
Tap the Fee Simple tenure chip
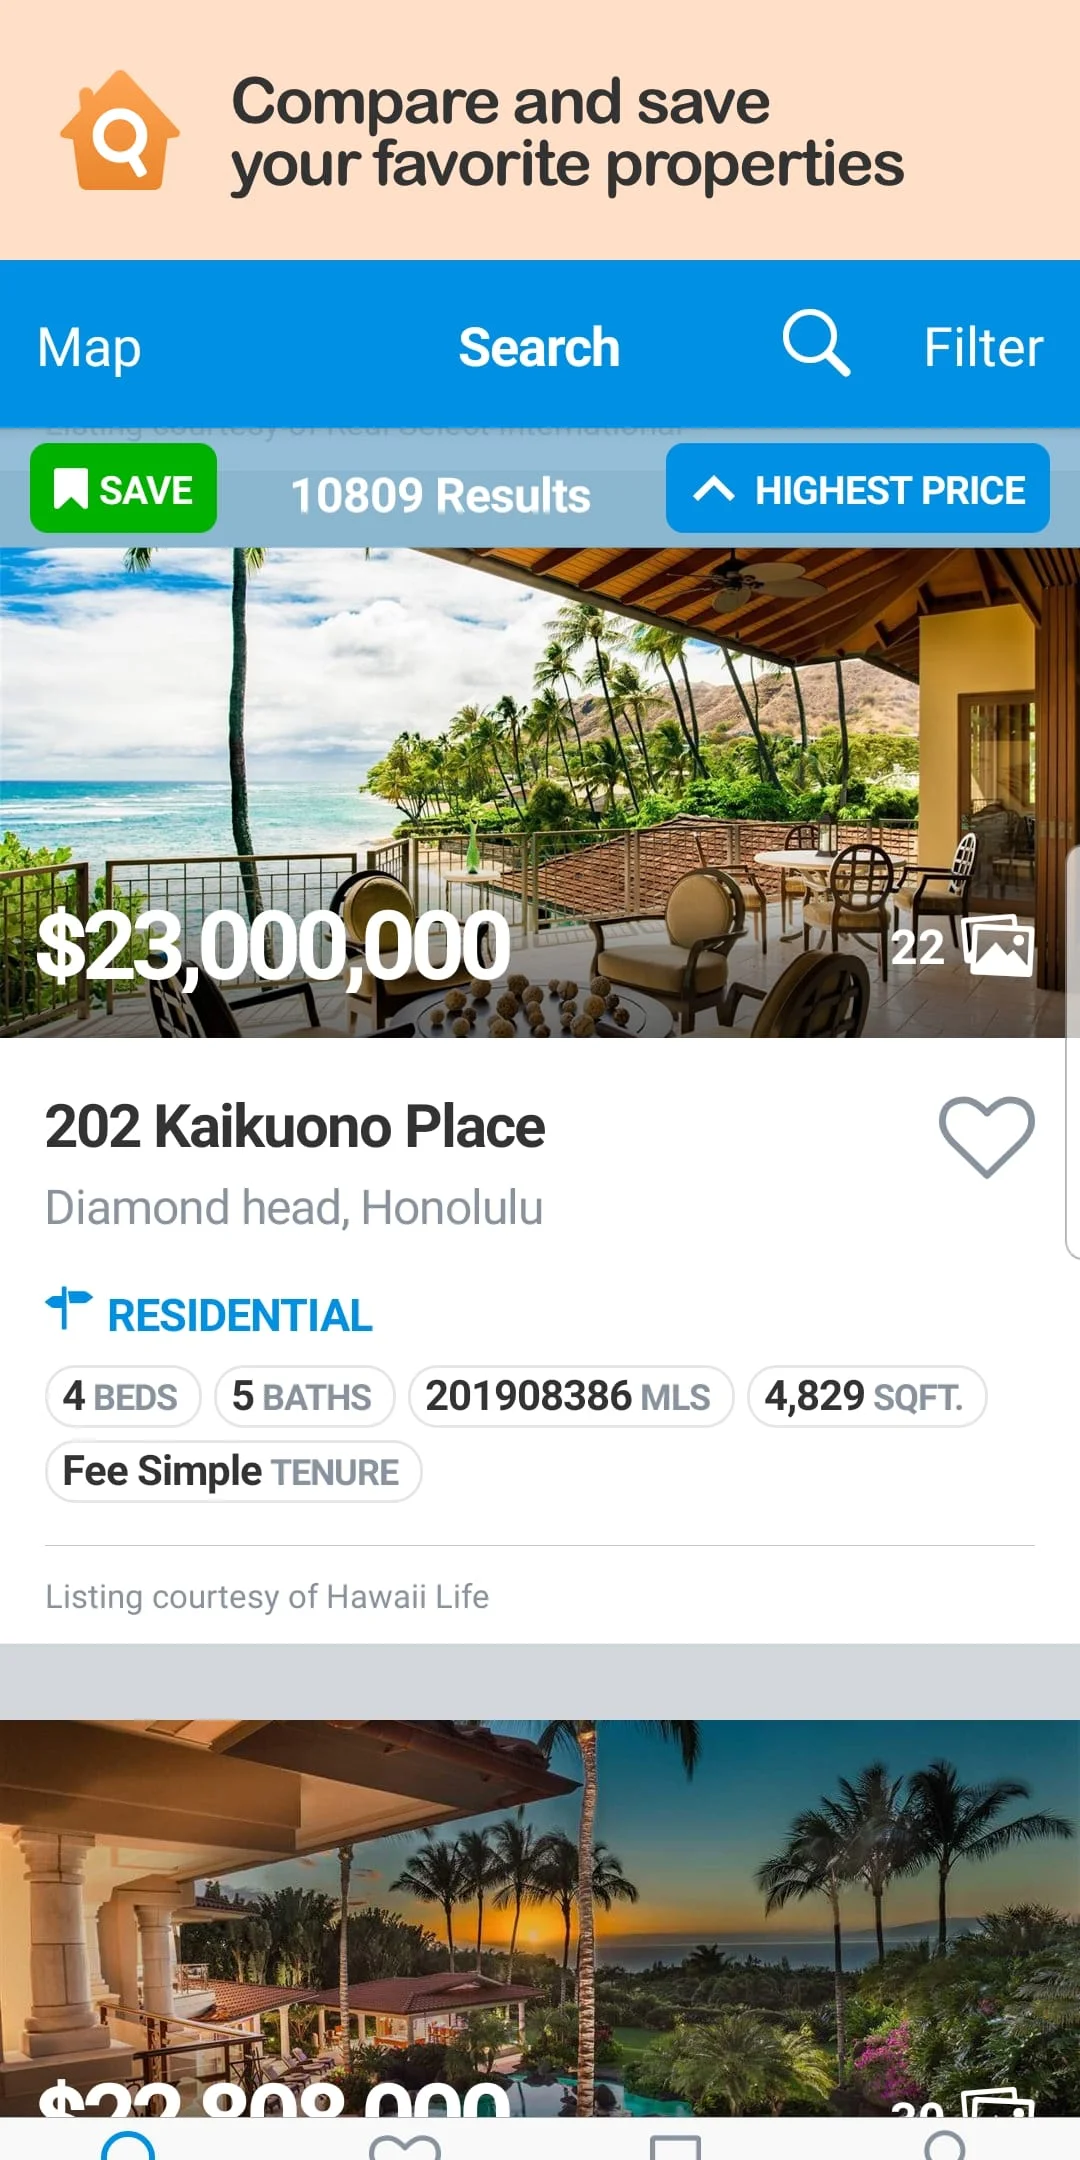coord(232,1472)
